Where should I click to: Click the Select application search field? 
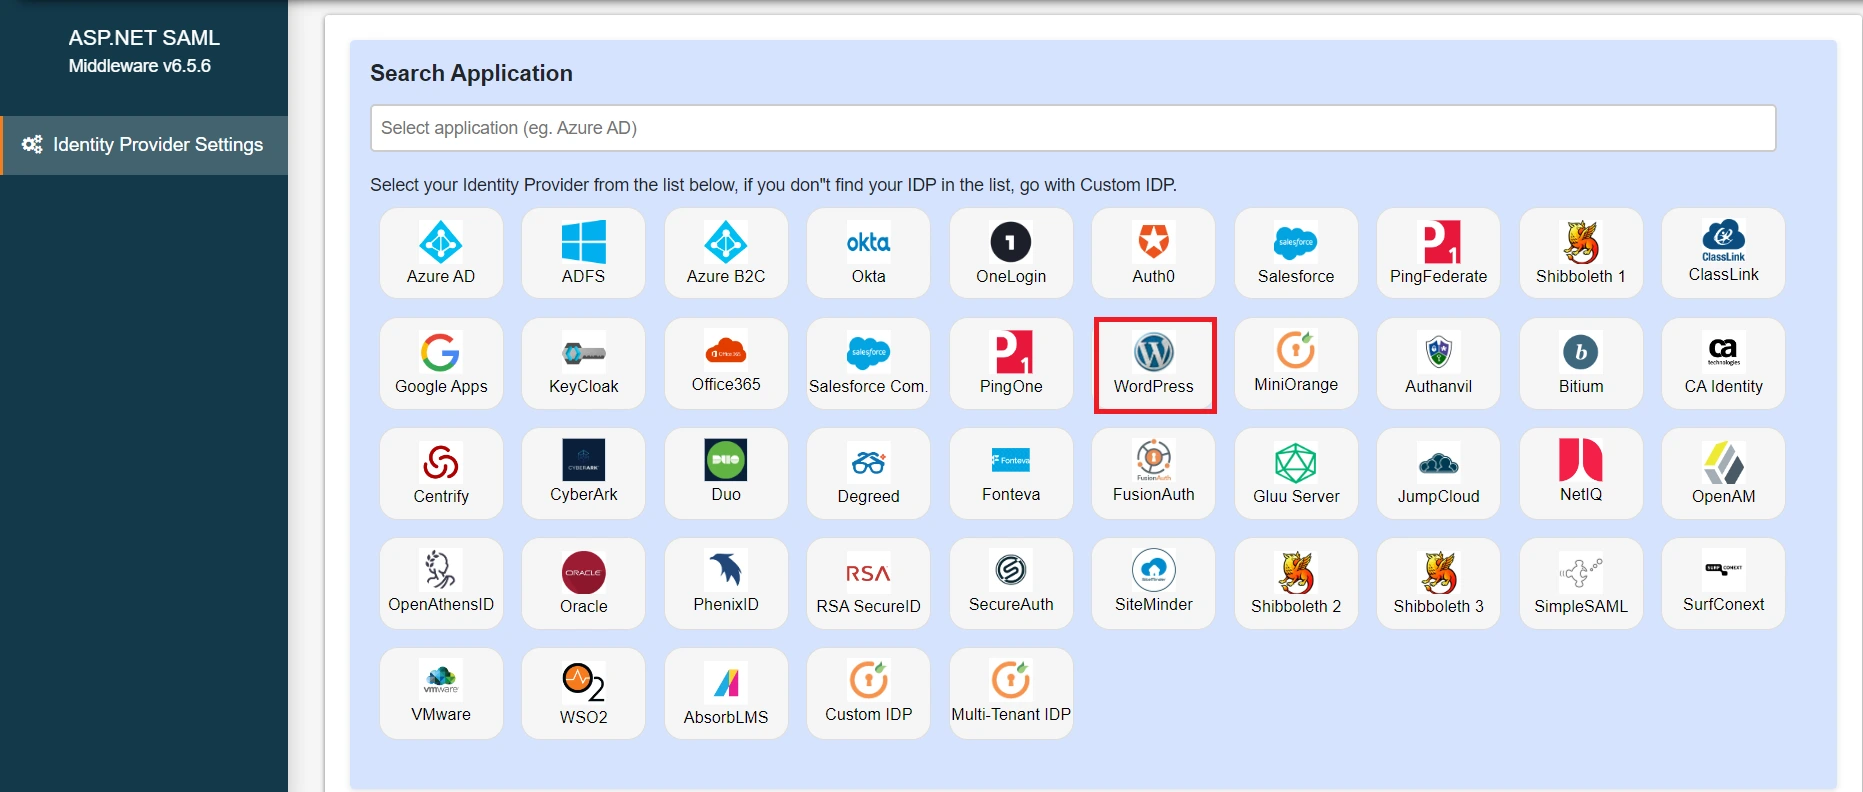1073,128
